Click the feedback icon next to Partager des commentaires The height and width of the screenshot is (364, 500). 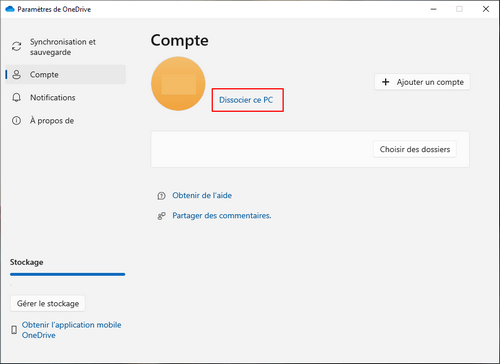pyautogui.click(x=161, y=216)
